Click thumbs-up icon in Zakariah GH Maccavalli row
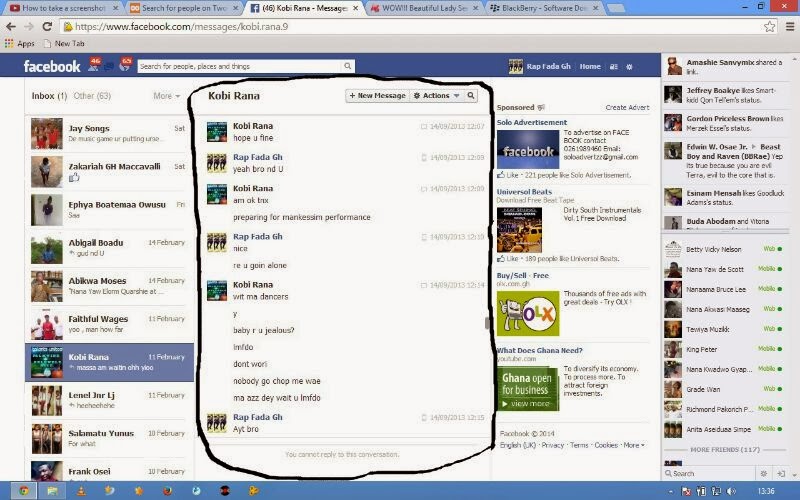The height and width of the screenshot is (500, 800). click(x=74, y=177)
